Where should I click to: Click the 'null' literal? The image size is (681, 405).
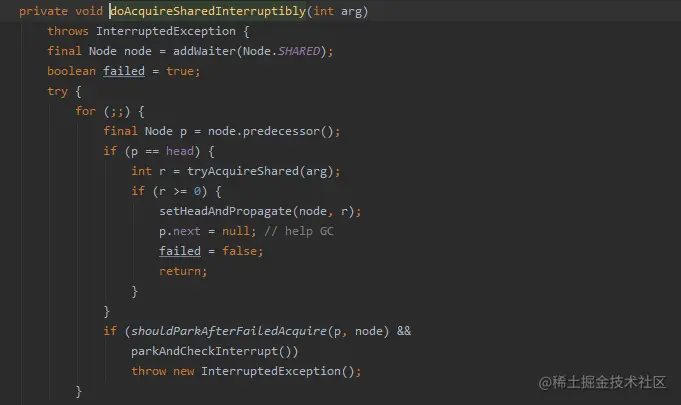click(236, 231)
